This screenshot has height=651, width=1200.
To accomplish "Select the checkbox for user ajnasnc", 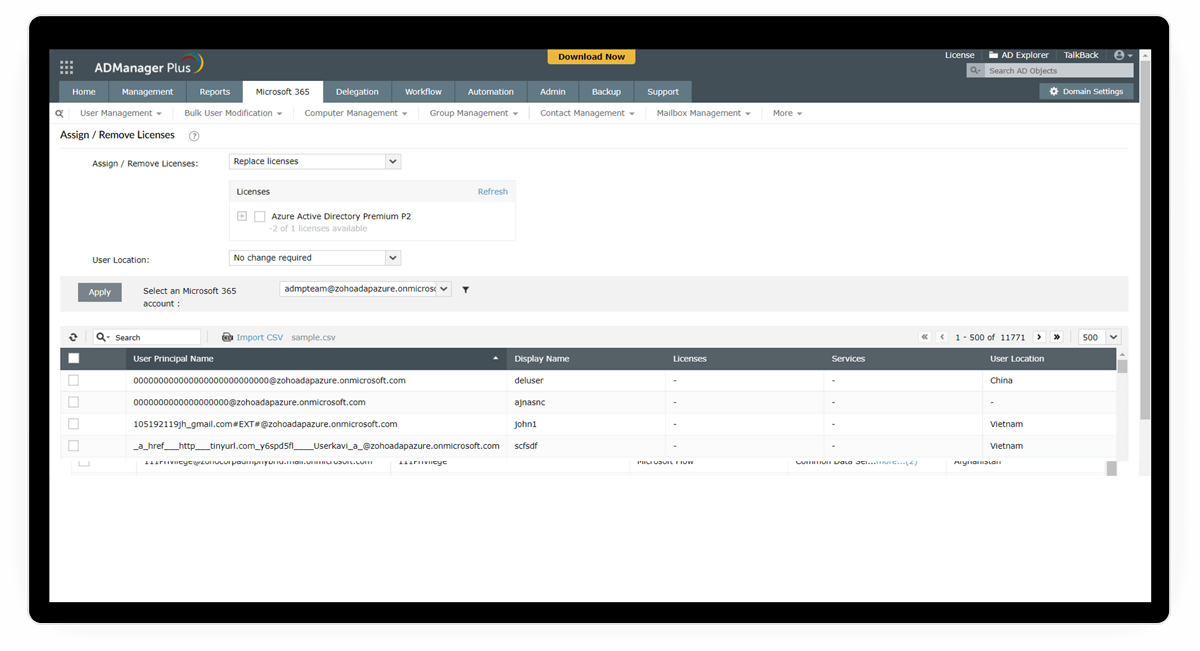I will point(73,402).
